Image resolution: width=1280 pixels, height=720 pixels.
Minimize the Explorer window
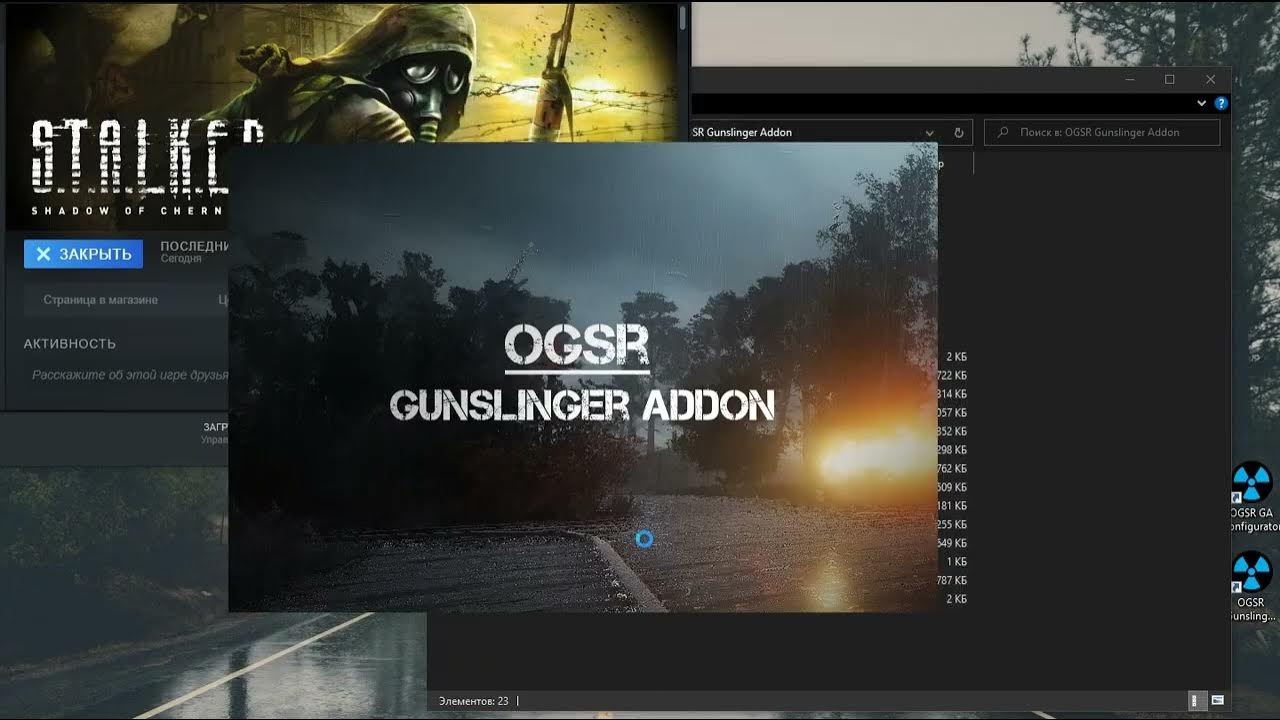1129,79
